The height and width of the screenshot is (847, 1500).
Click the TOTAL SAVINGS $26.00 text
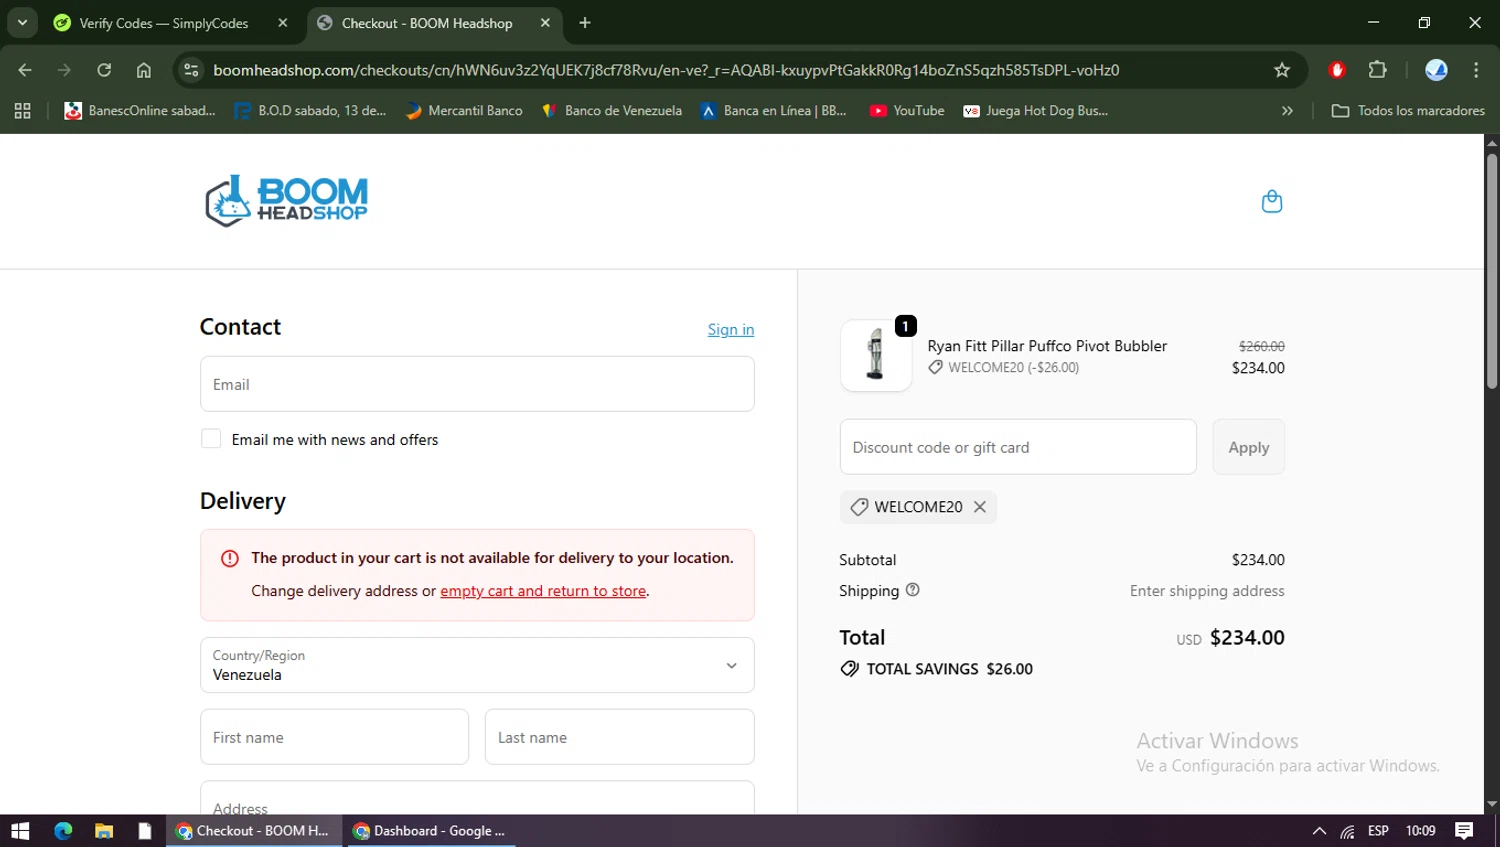coord(949,669)
